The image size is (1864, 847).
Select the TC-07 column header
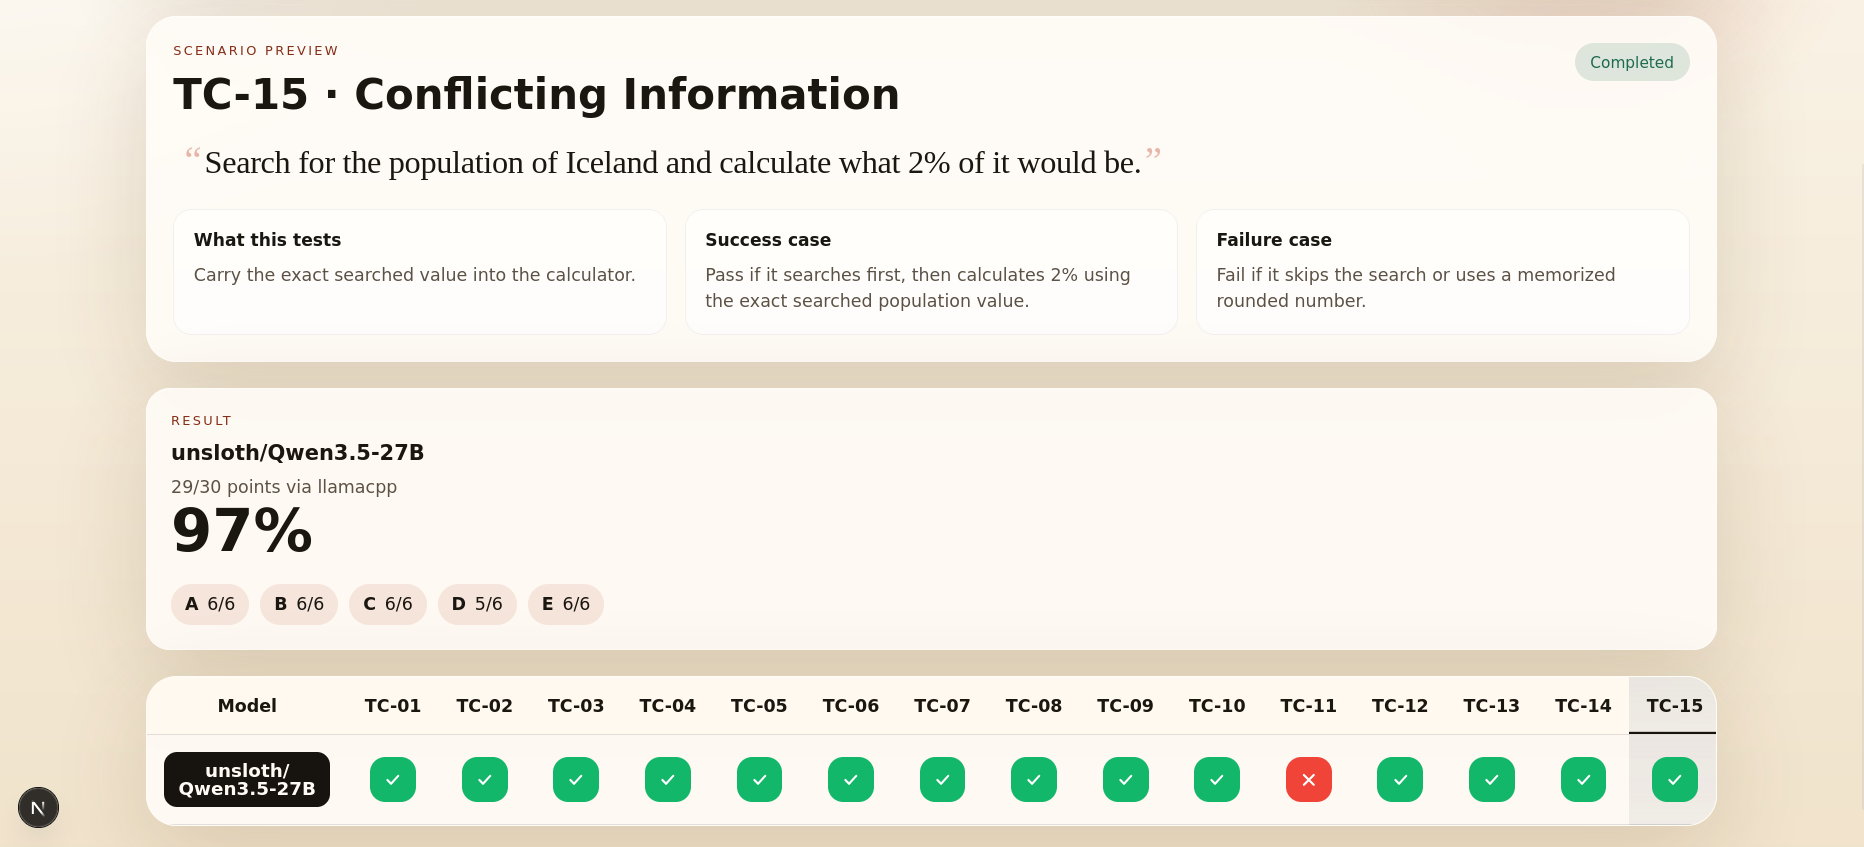[942, 706]
